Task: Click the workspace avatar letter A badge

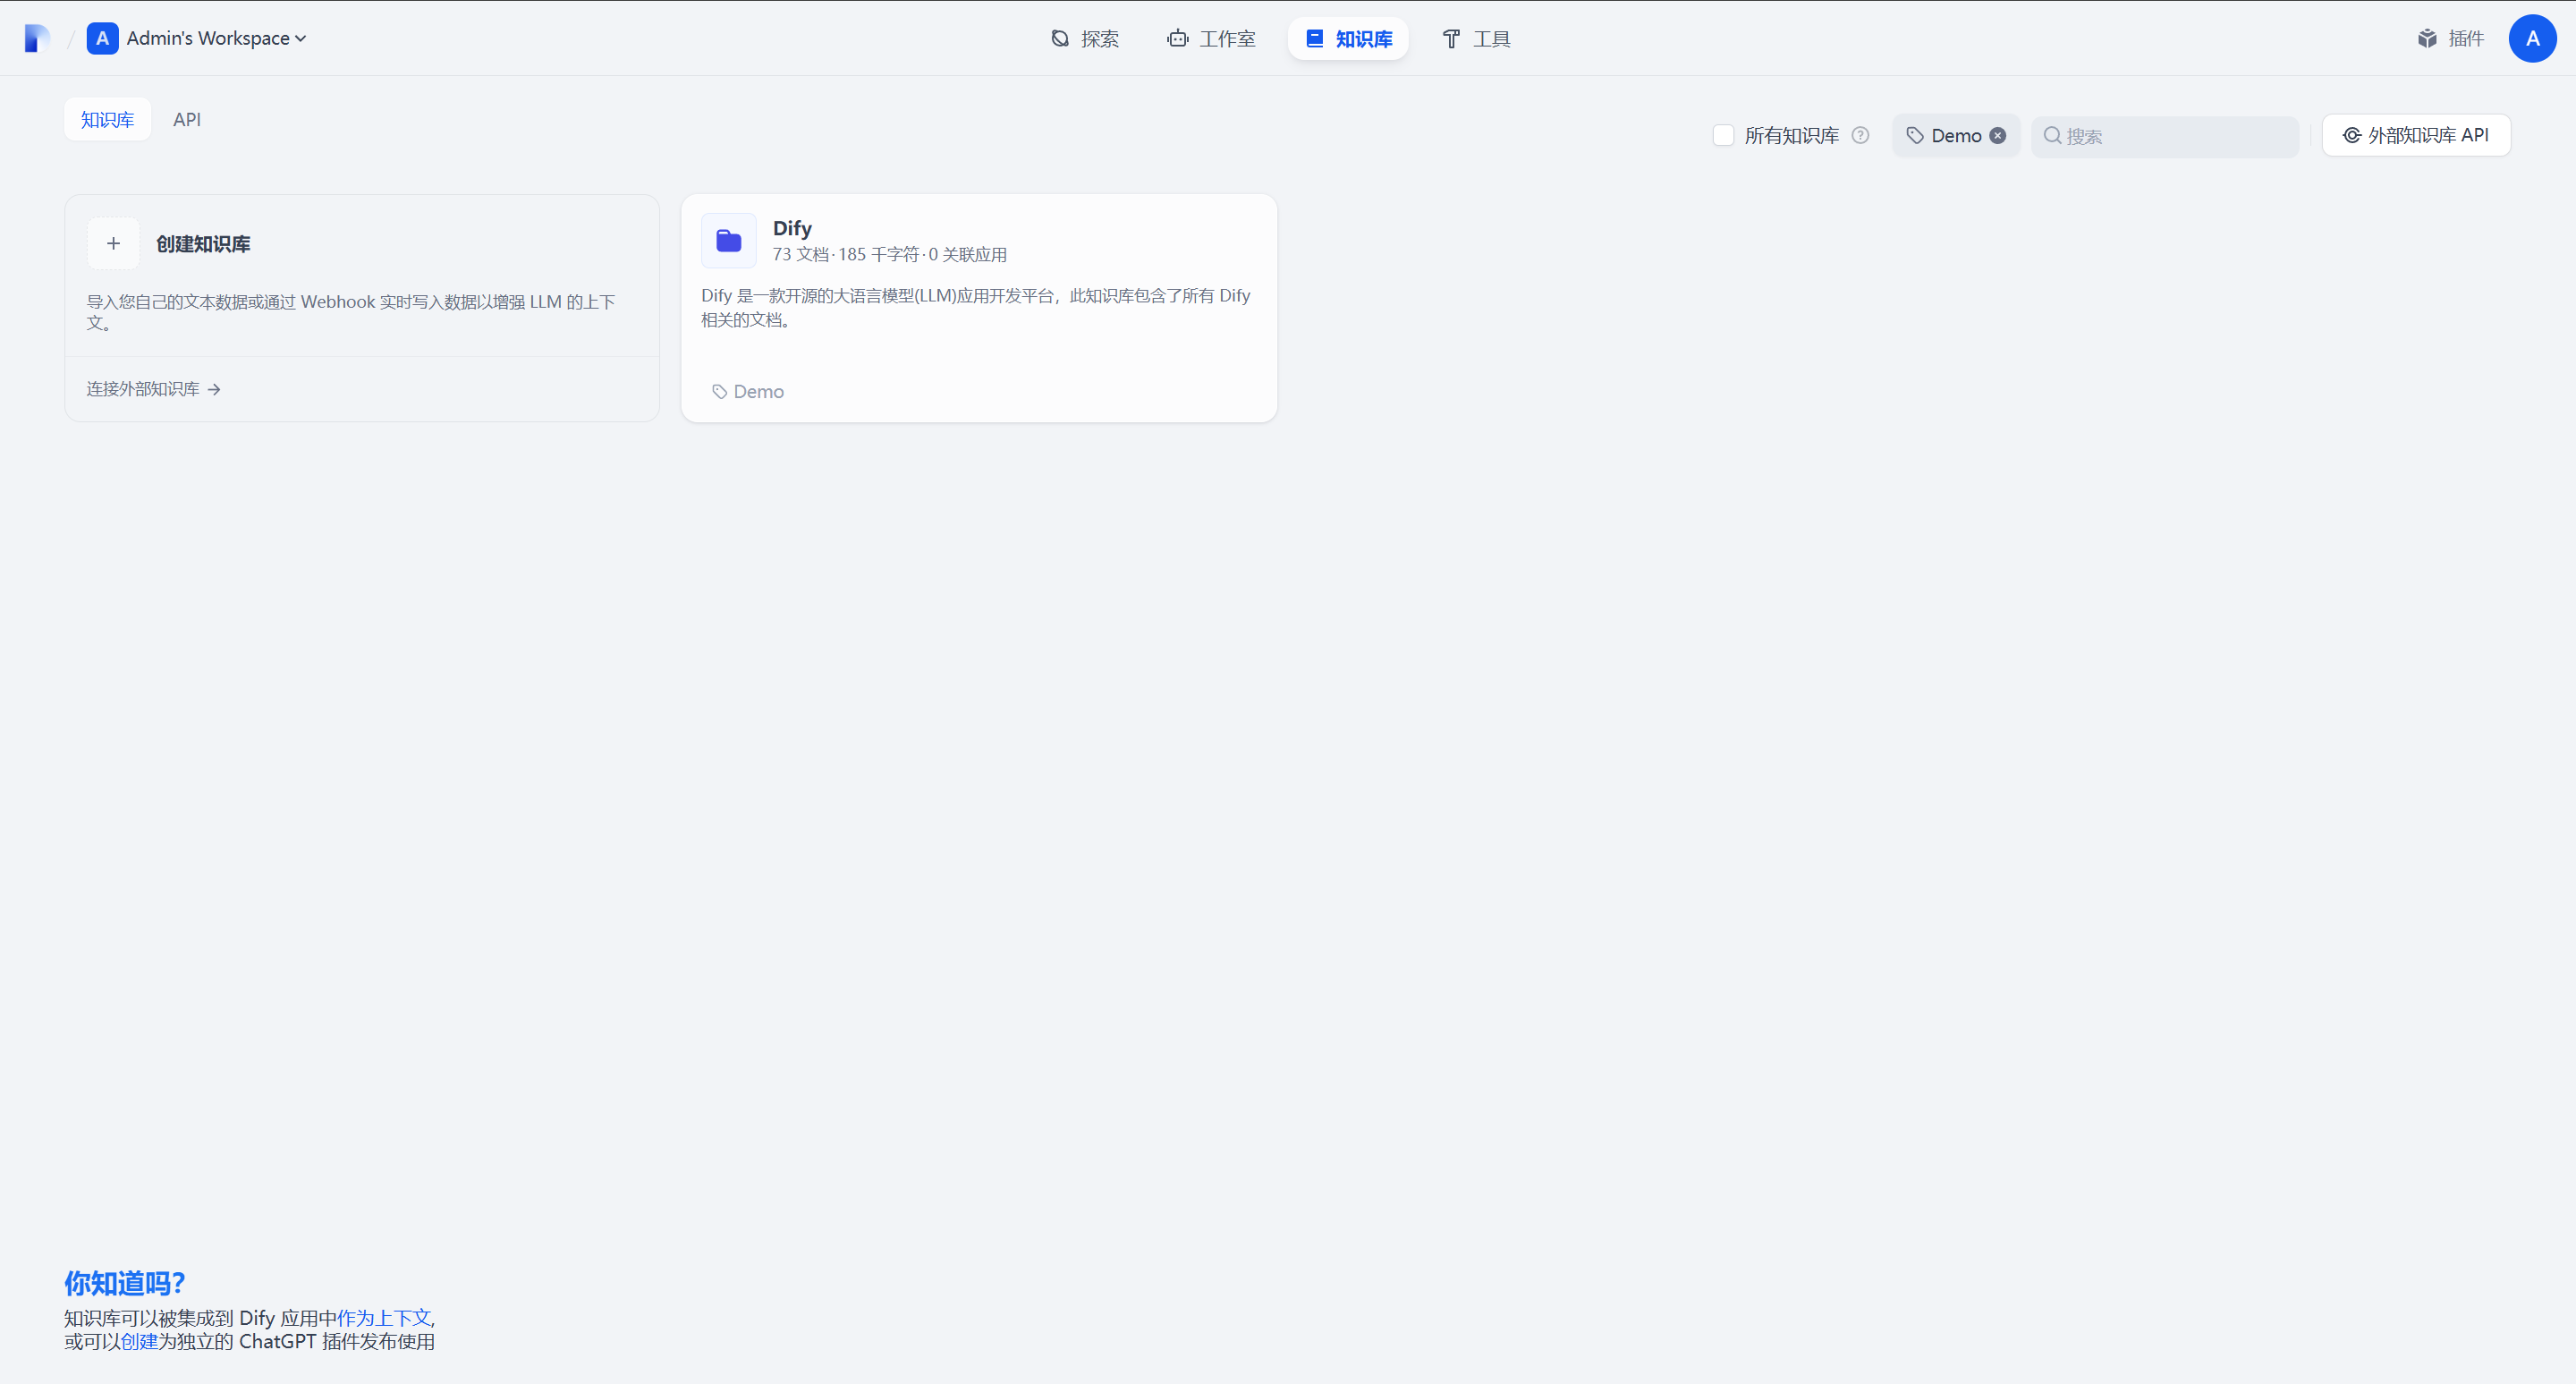Action: pos(102,38)
